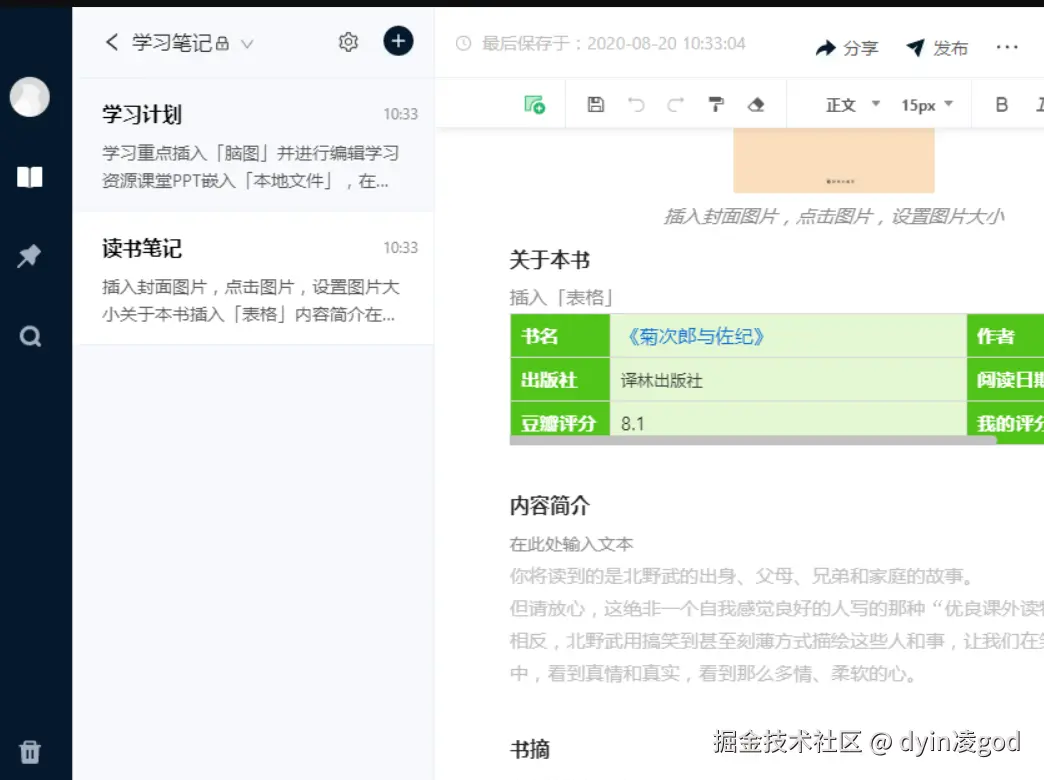
Task: Select the format painter tool
Action: point(716,104)
